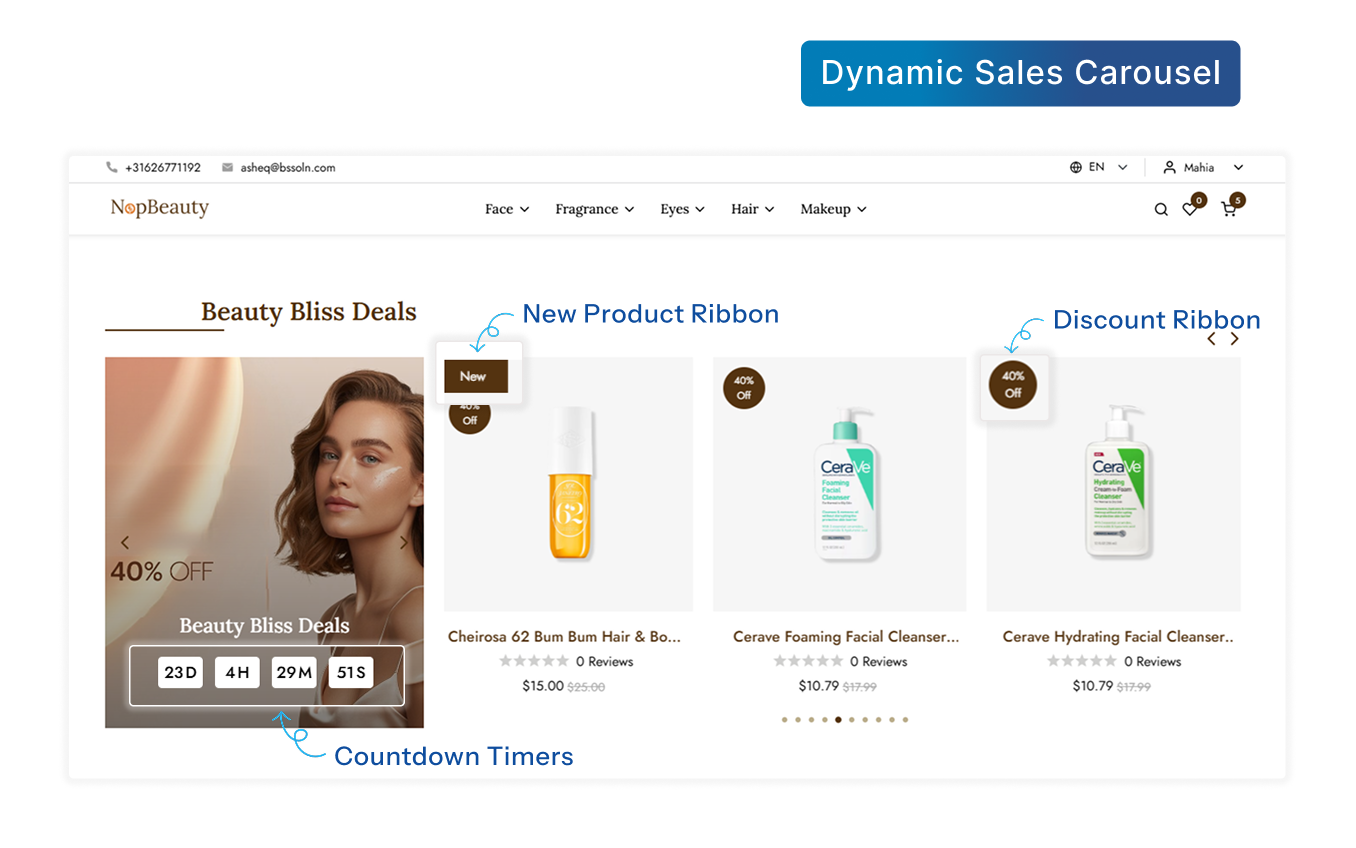Click the 4H countdown box
The width and height of the screenshot is (1356, 848).
[x=237, y=672]
